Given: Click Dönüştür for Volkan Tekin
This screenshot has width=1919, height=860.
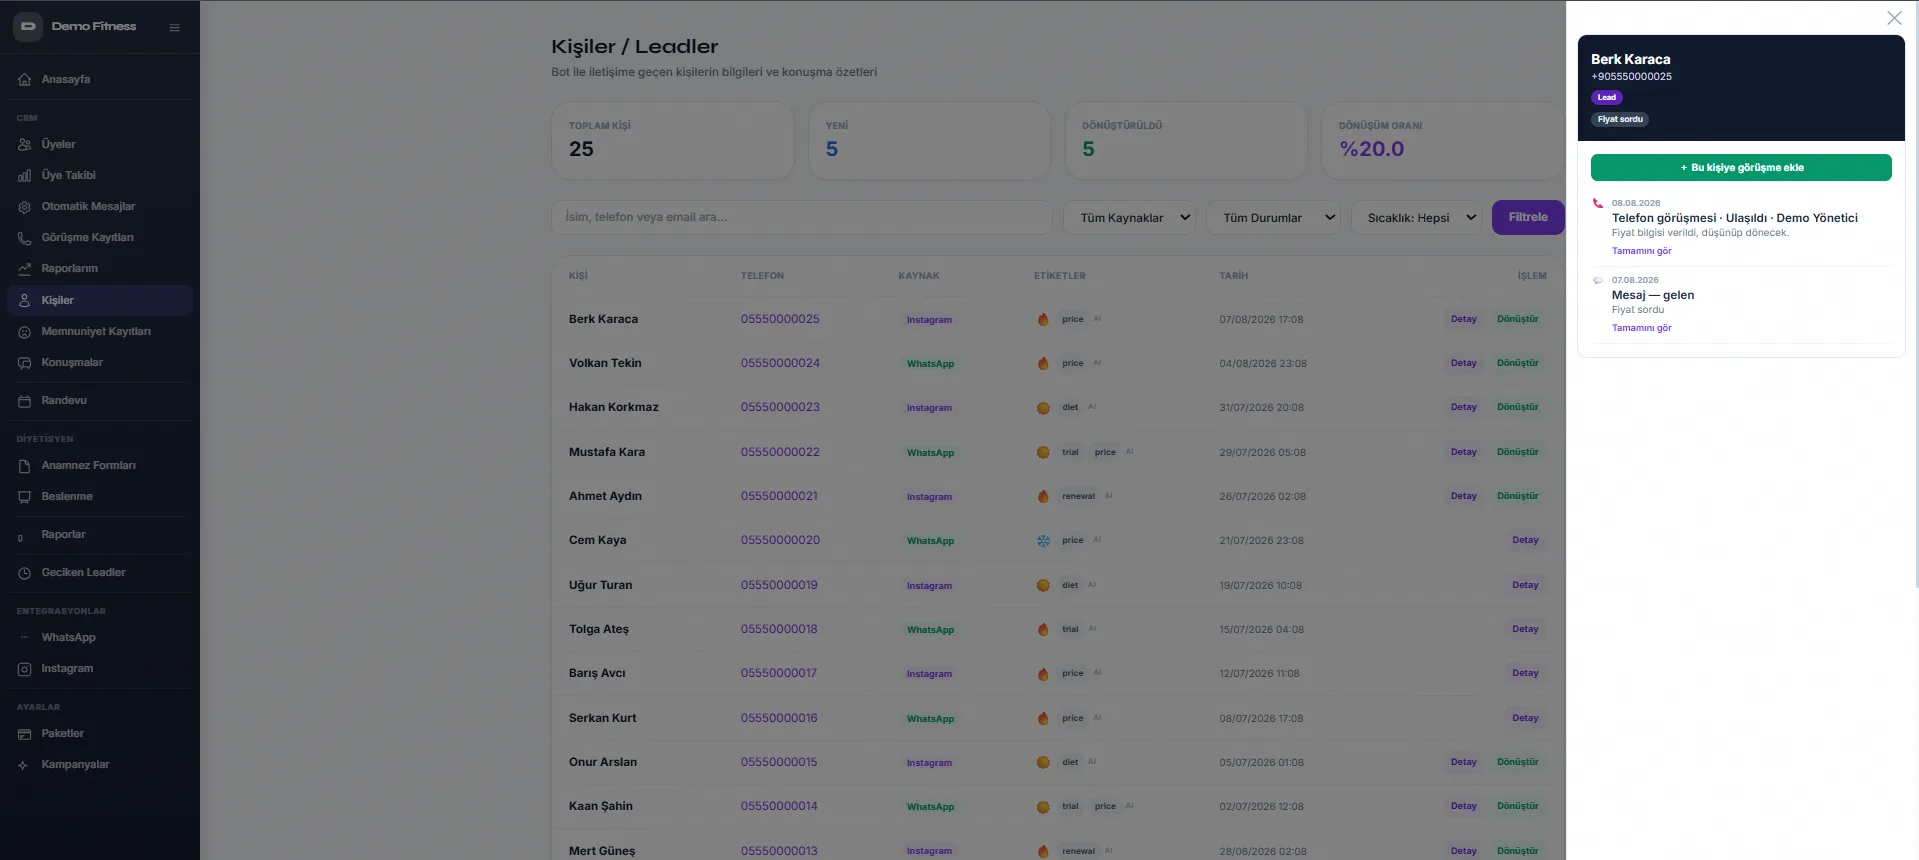Looking at the screenshot, I should [x=1517, y=363].
